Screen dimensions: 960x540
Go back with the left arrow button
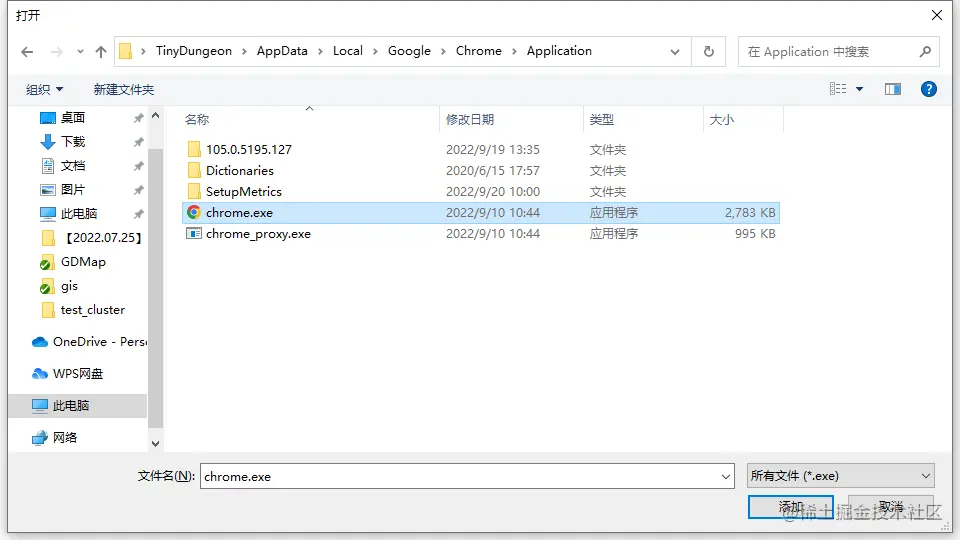27,52
